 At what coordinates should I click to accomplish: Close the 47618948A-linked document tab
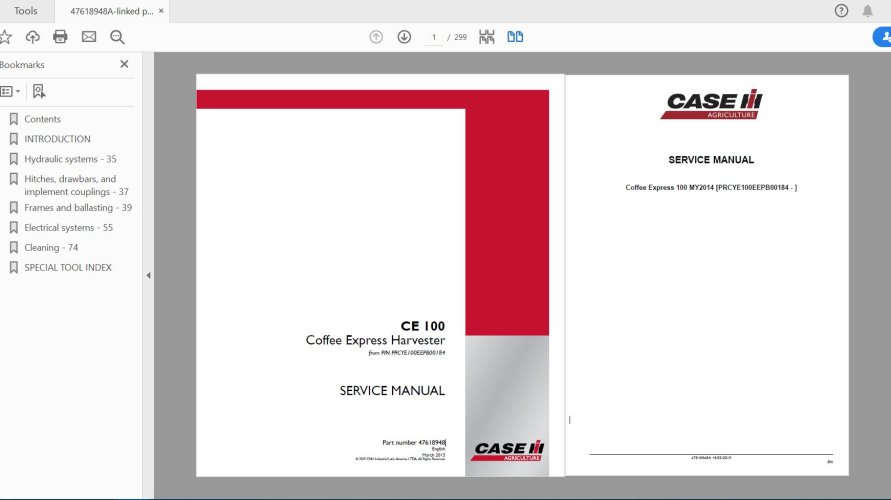pyautogui.click(x=161, y=11)
